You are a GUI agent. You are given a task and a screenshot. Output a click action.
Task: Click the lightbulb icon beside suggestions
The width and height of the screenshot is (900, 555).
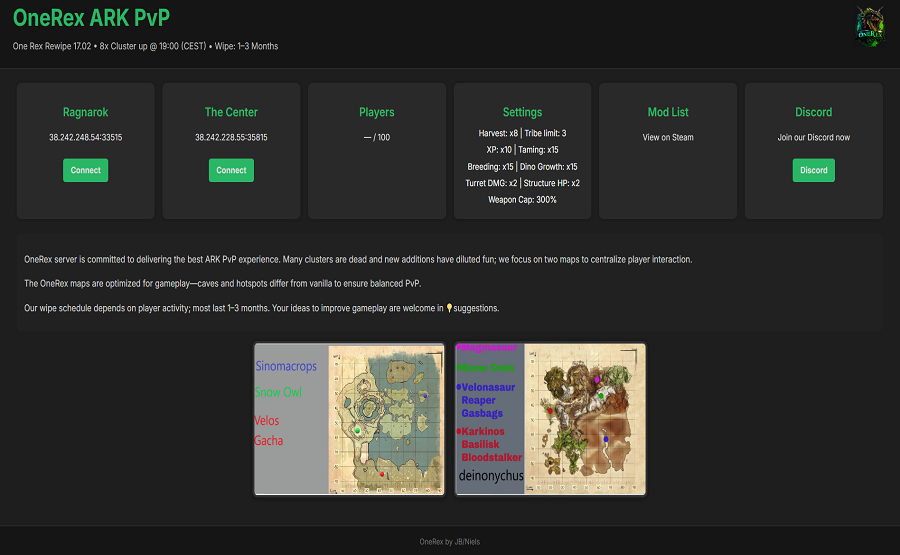pos(449,308)
